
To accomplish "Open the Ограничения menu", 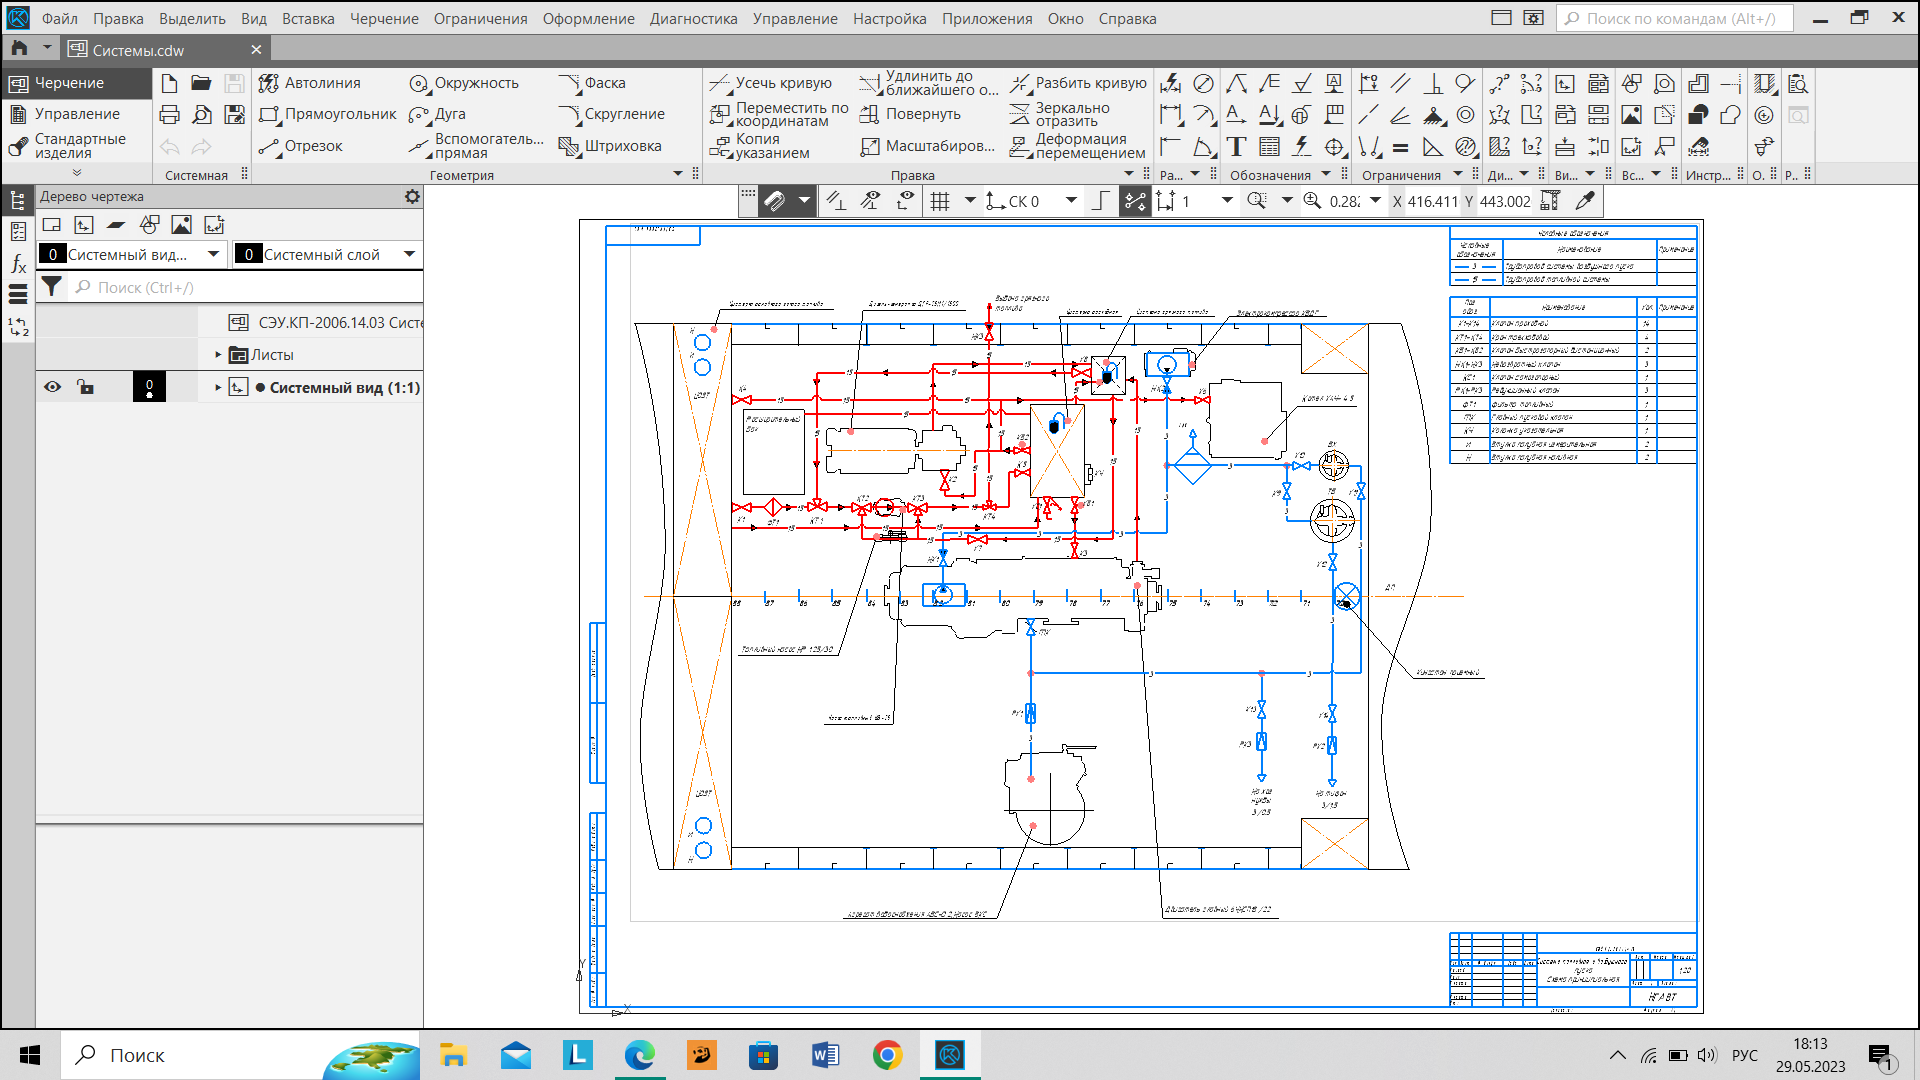I will pyautogui.click(x=480, y=19).
